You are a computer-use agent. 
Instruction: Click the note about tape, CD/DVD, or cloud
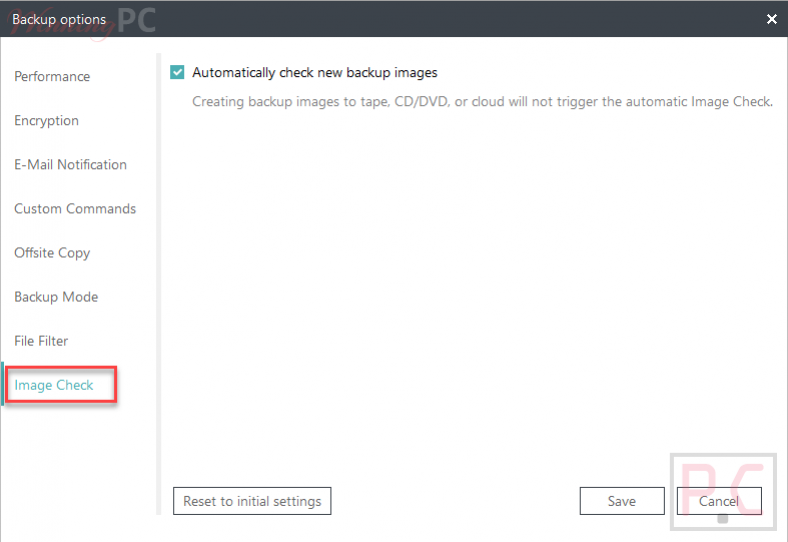482,102
